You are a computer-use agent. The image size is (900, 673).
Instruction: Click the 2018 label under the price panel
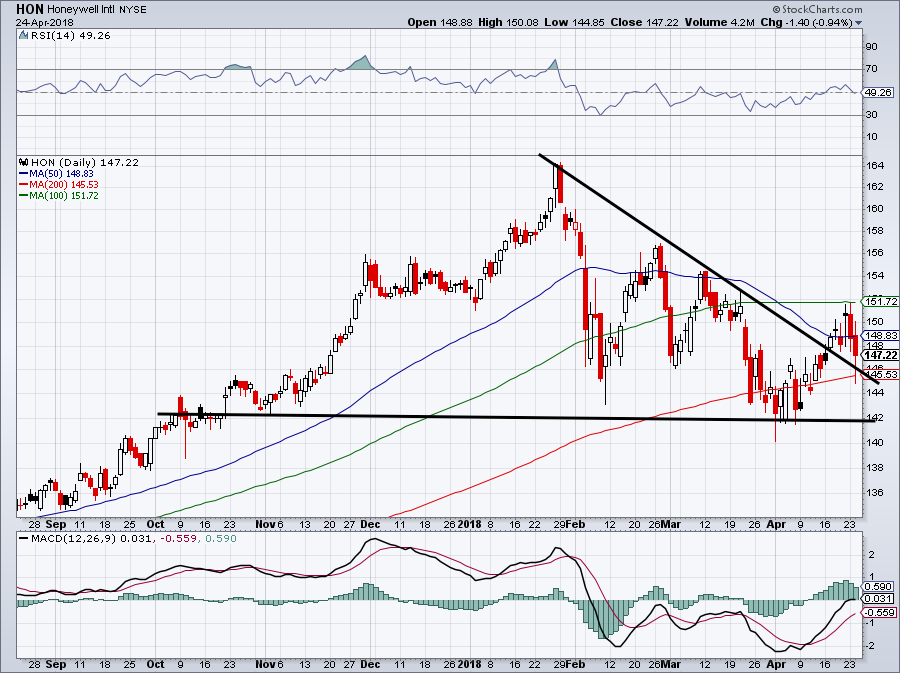coord(470,524)
